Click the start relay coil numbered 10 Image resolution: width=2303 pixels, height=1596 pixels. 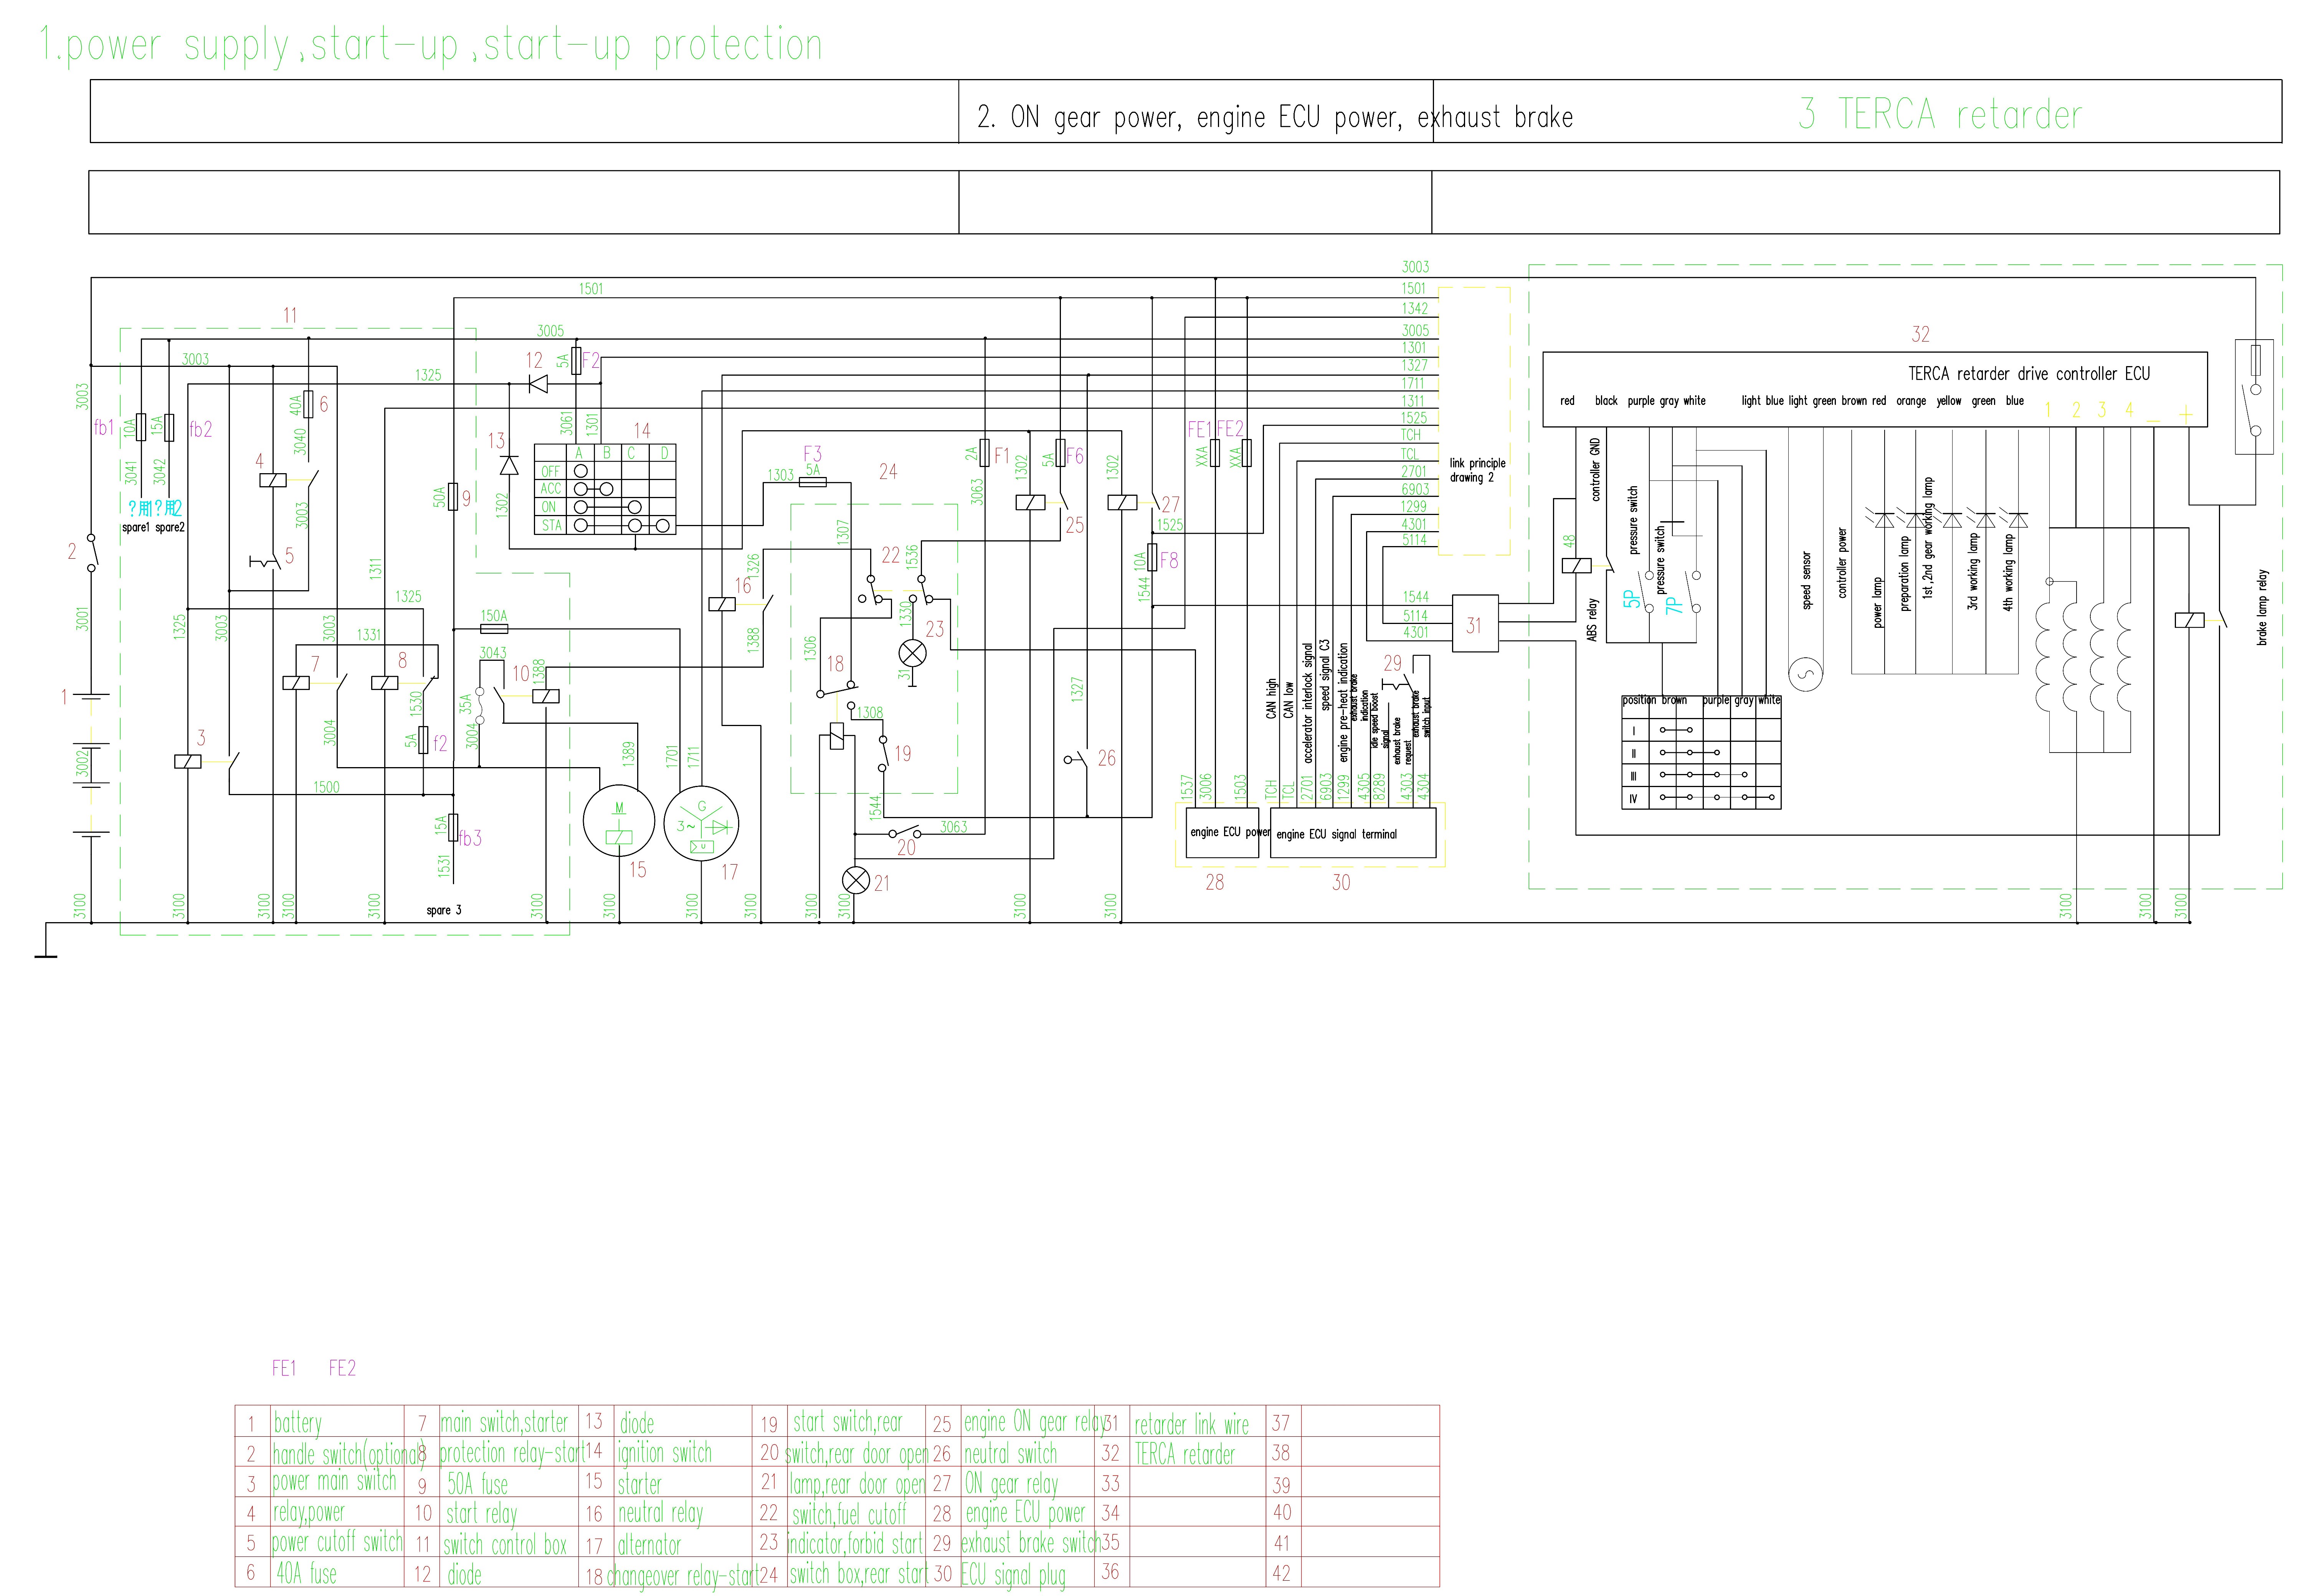546,697
